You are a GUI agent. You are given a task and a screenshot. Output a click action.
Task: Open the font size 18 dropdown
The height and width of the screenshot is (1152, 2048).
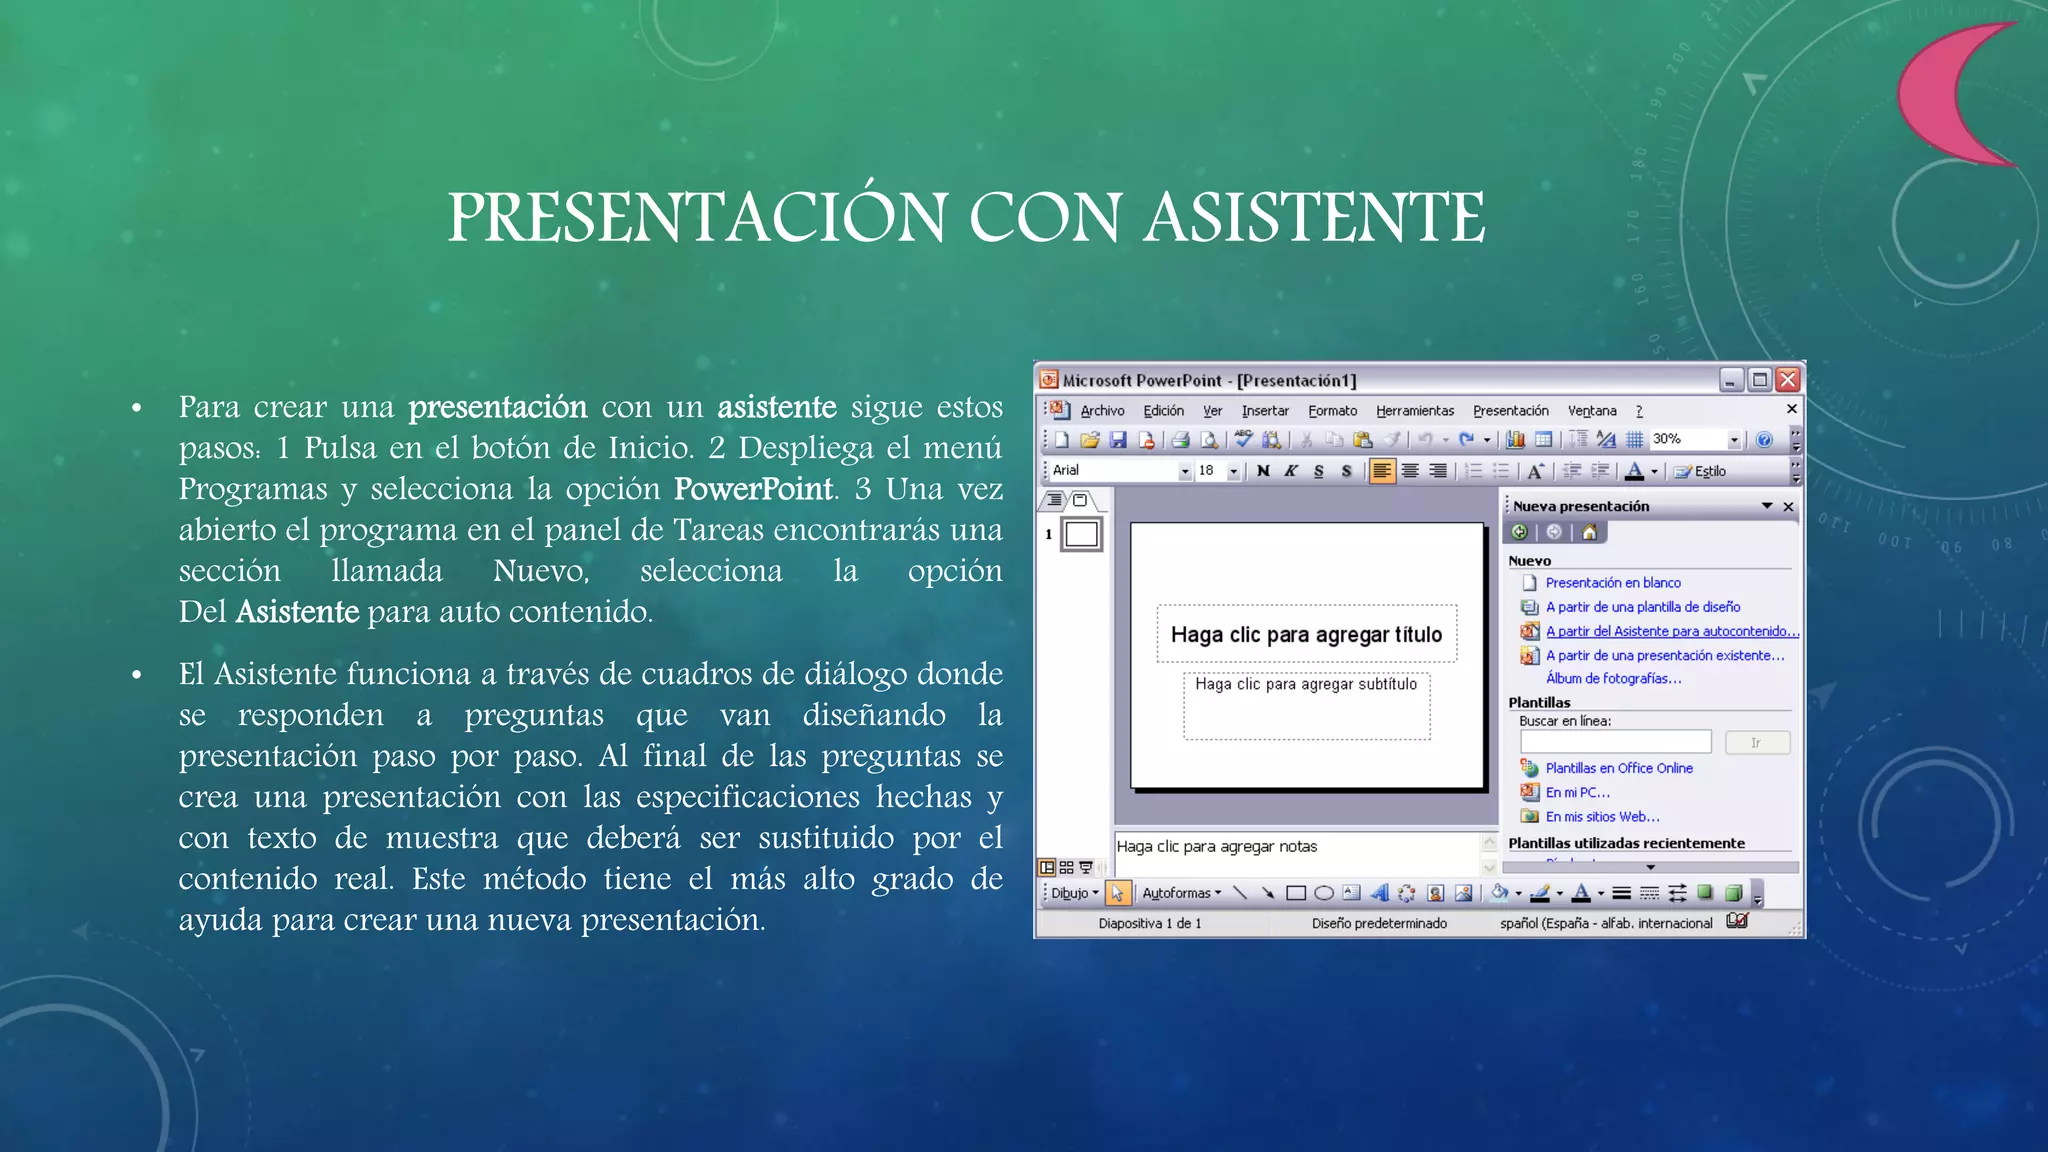point(1233,471)
